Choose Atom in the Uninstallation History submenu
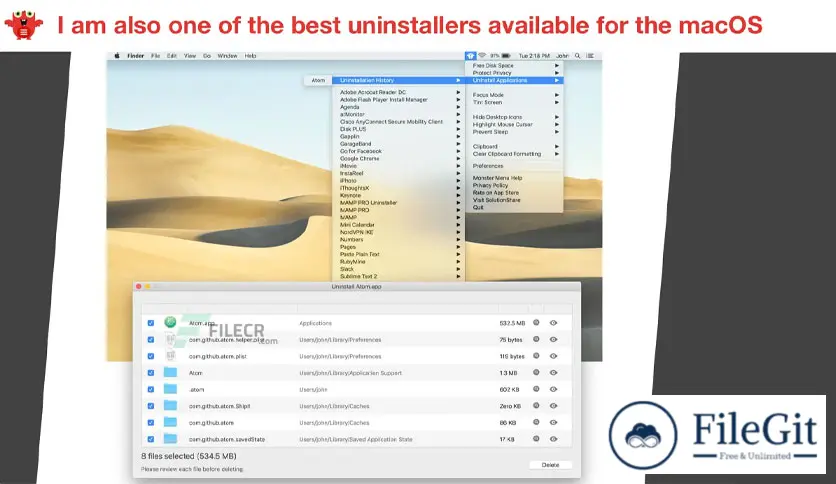836x484 pixels. click(318, 80)
